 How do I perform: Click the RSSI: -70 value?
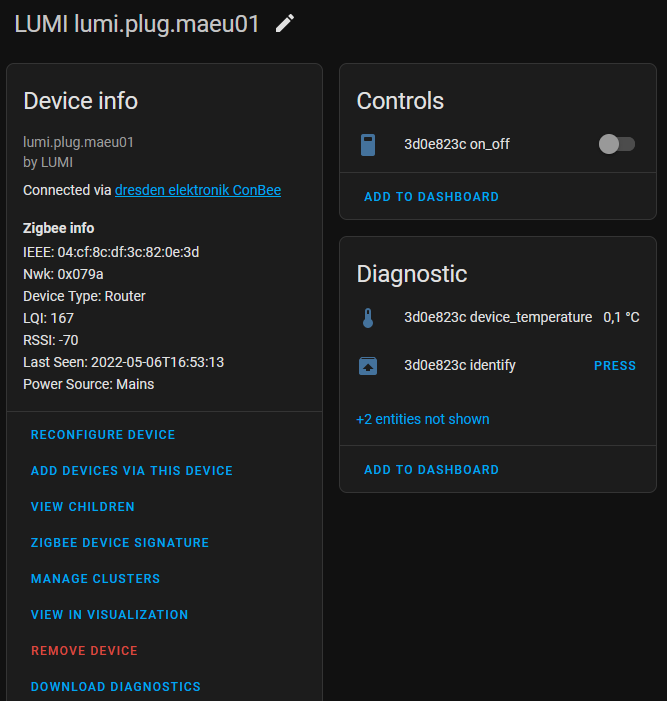51,340
